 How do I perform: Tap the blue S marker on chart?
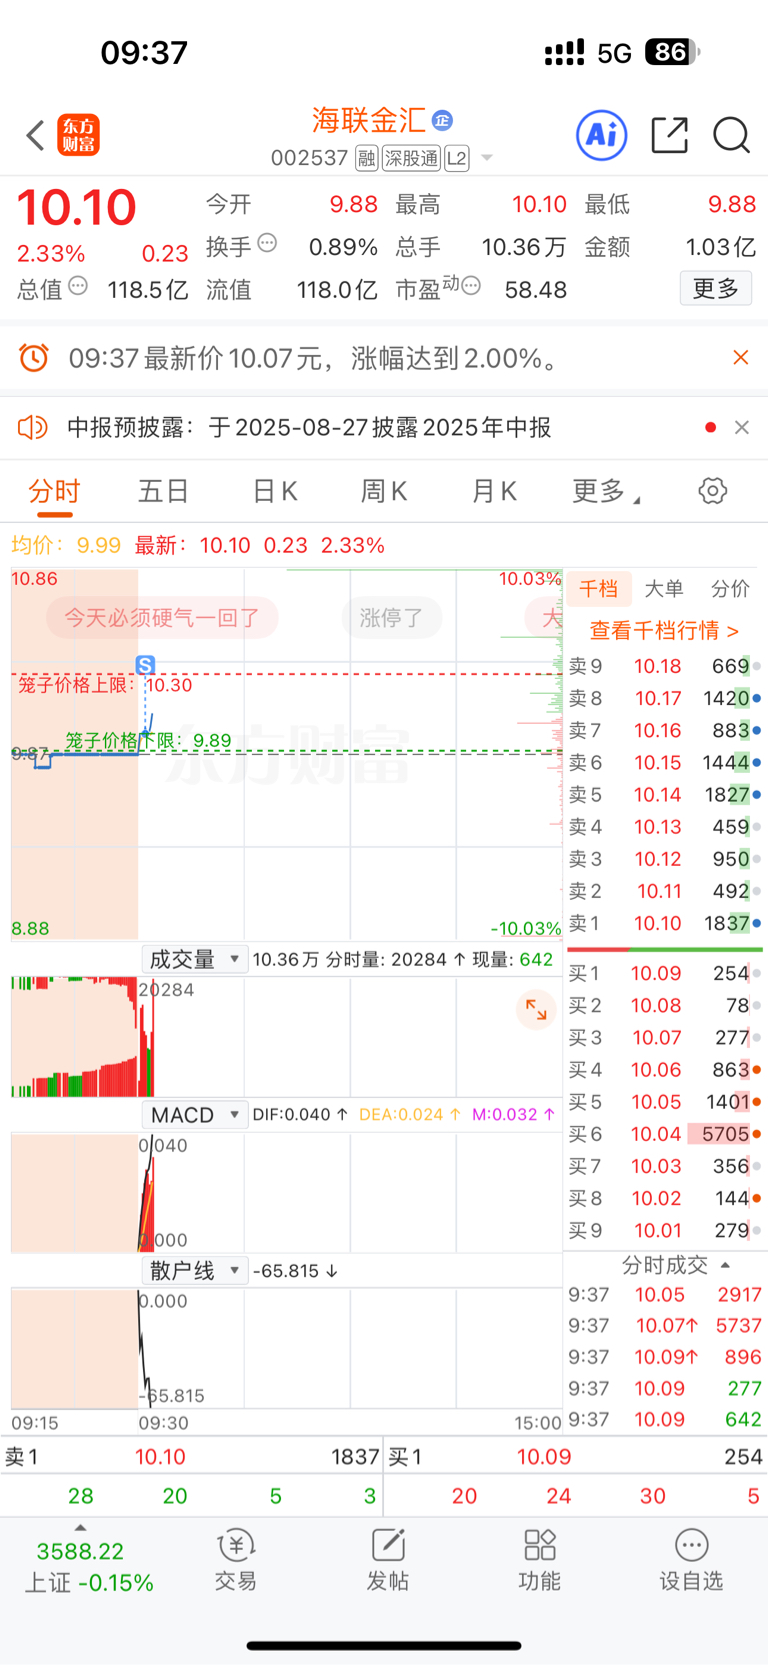click(145, 665)
